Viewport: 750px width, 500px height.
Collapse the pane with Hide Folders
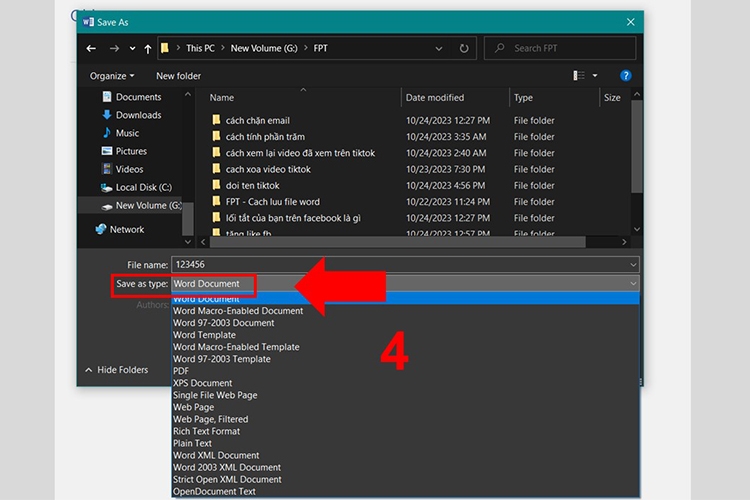116,370
